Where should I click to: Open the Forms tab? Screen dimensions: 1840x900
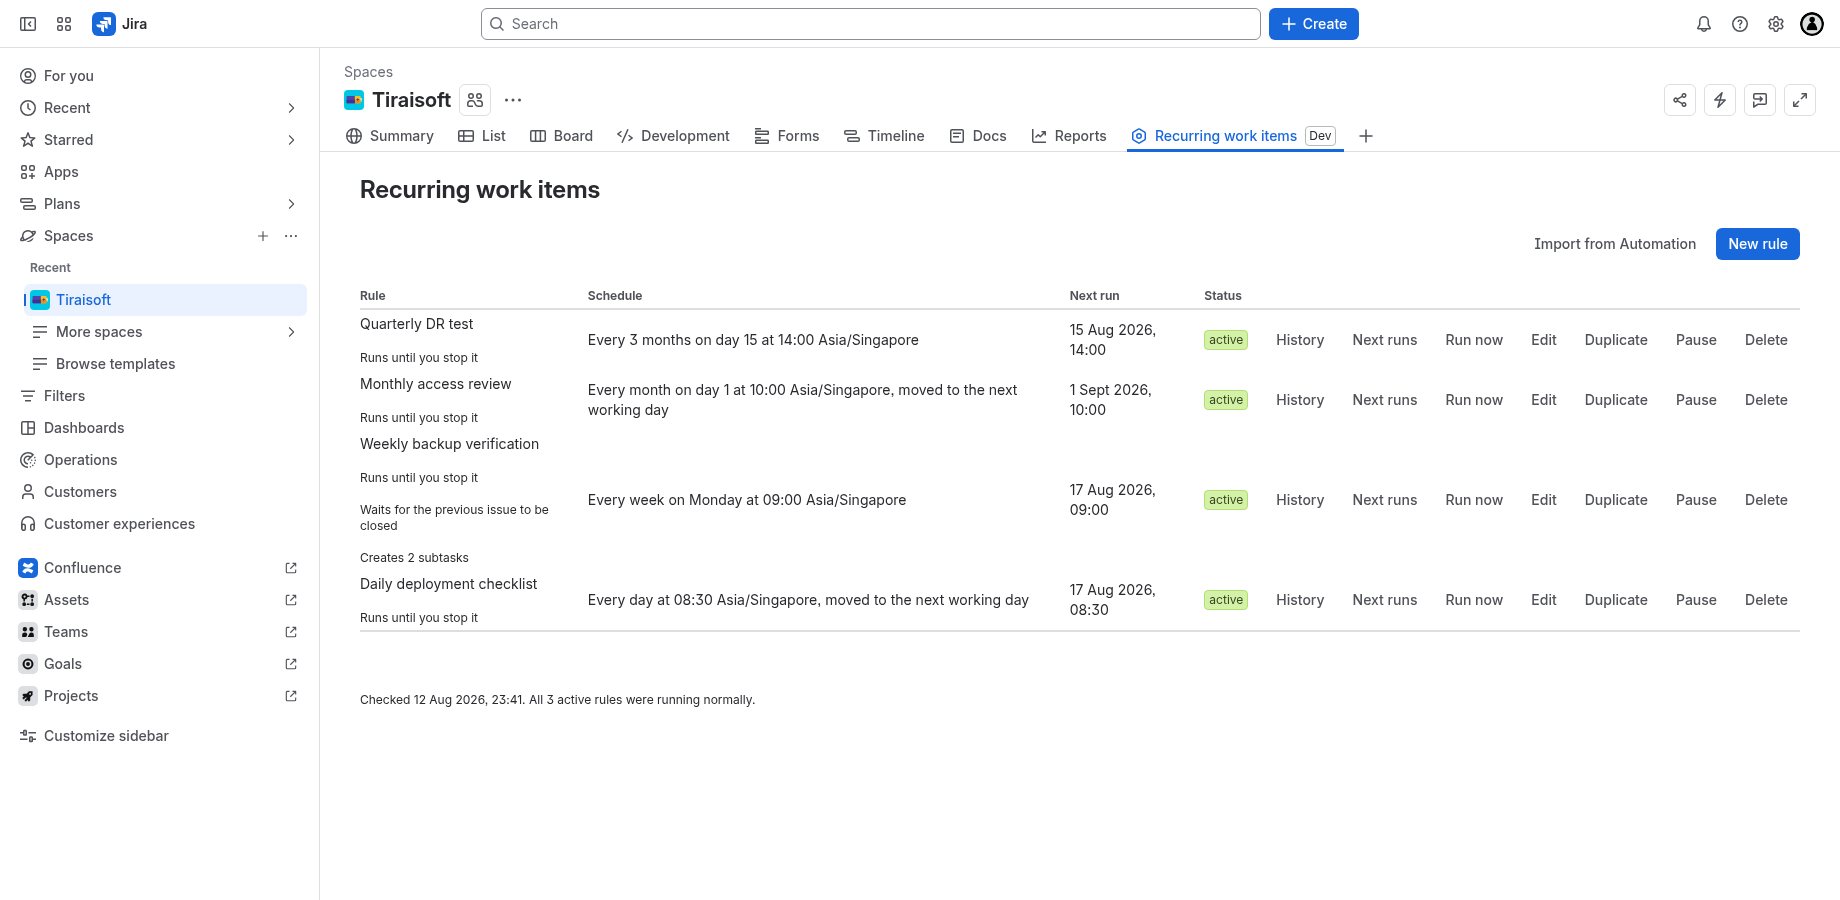tap(787, 136)
